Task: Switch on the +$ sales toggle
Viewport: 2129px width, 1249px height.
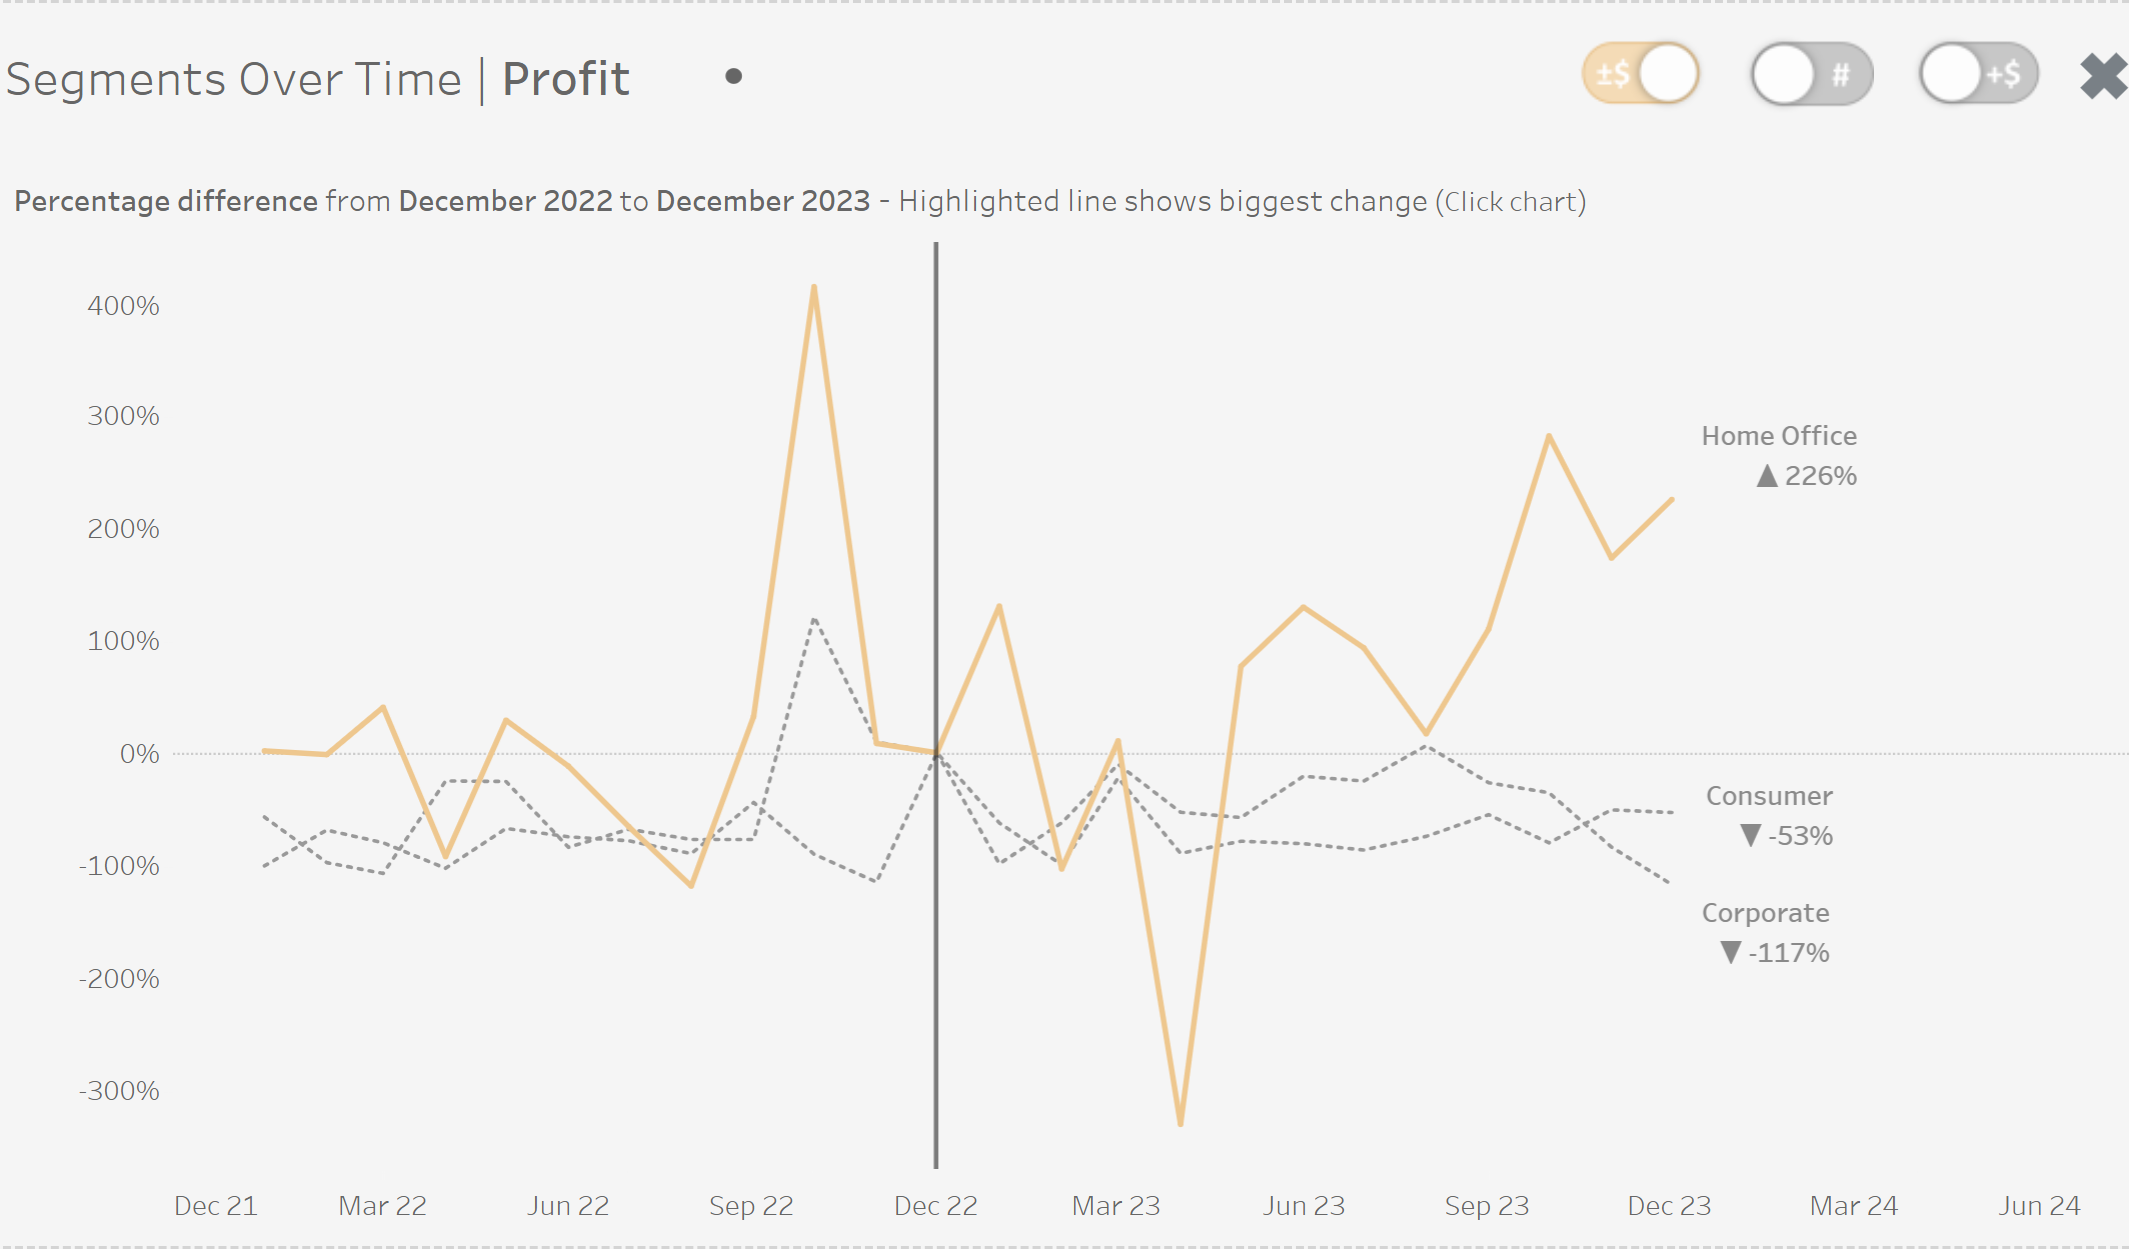Action: [1978, 74]
